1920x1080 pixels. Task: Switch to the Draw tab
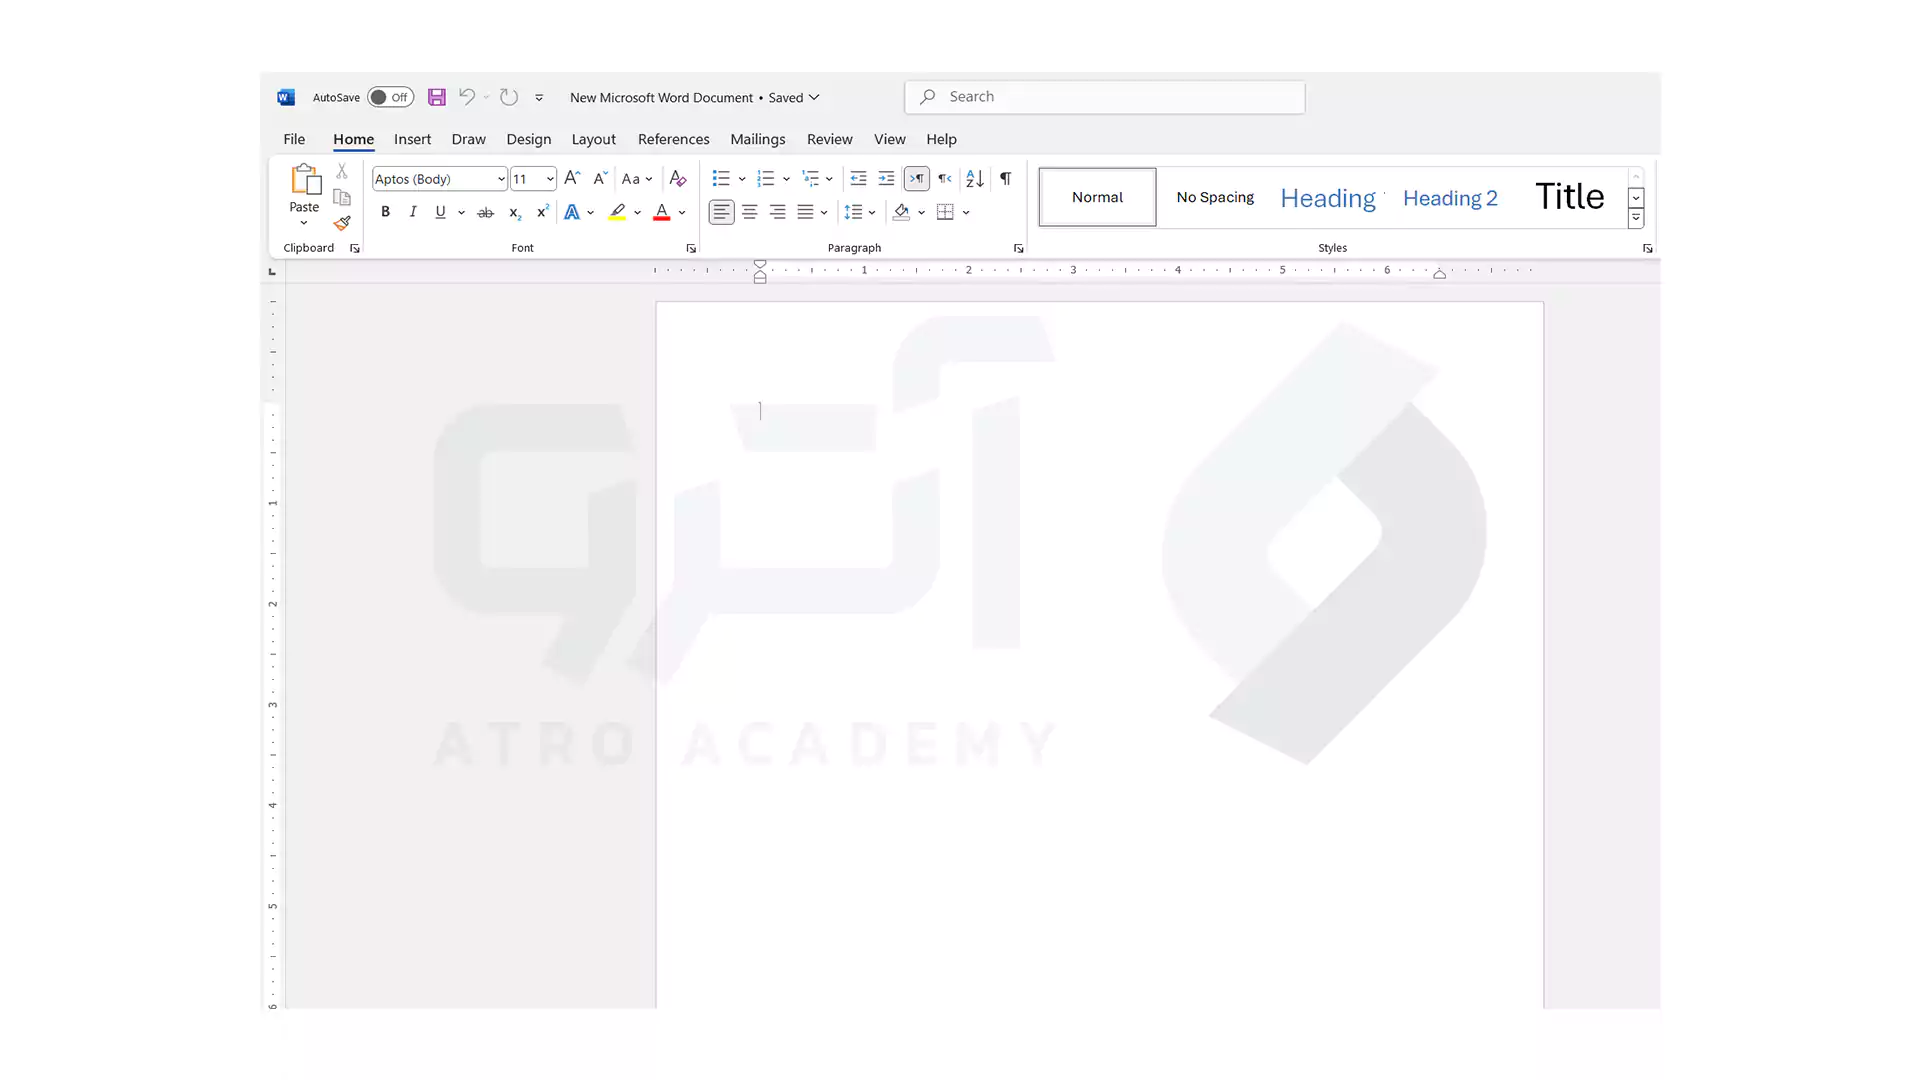[468, 139]
